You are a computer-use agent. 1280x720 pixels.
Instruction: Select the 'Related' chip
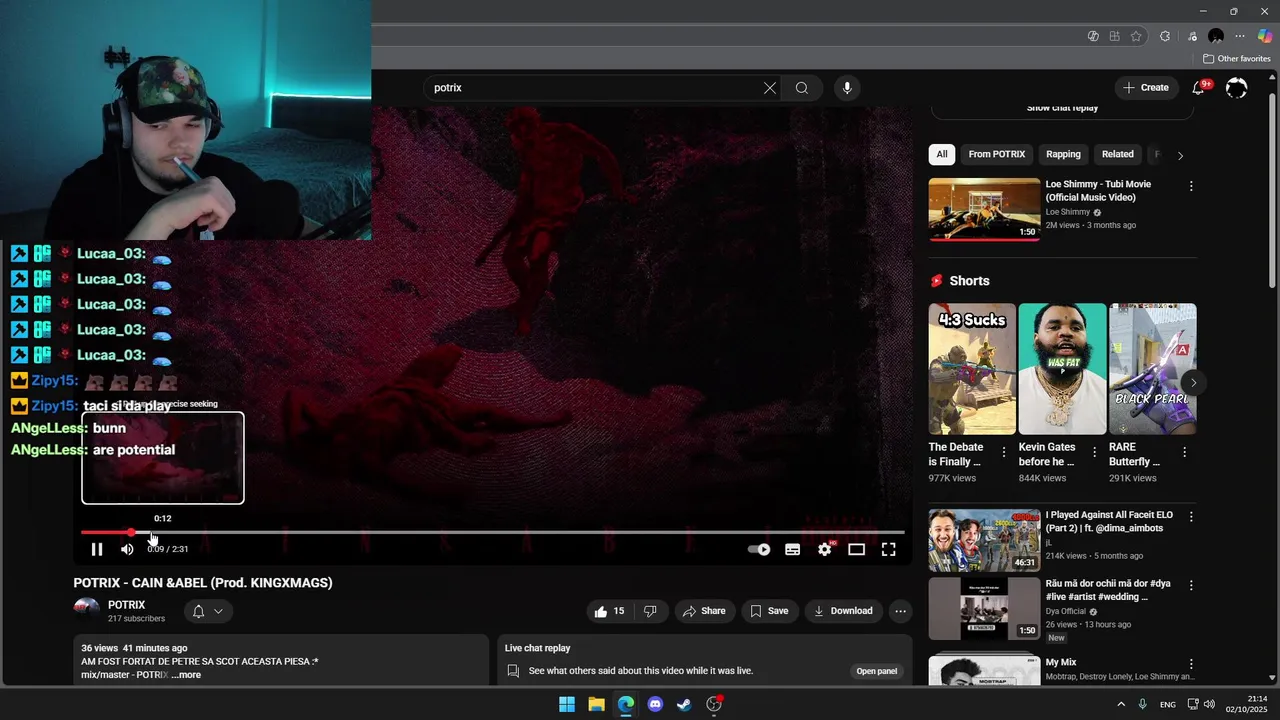(x=1118, y=154)
